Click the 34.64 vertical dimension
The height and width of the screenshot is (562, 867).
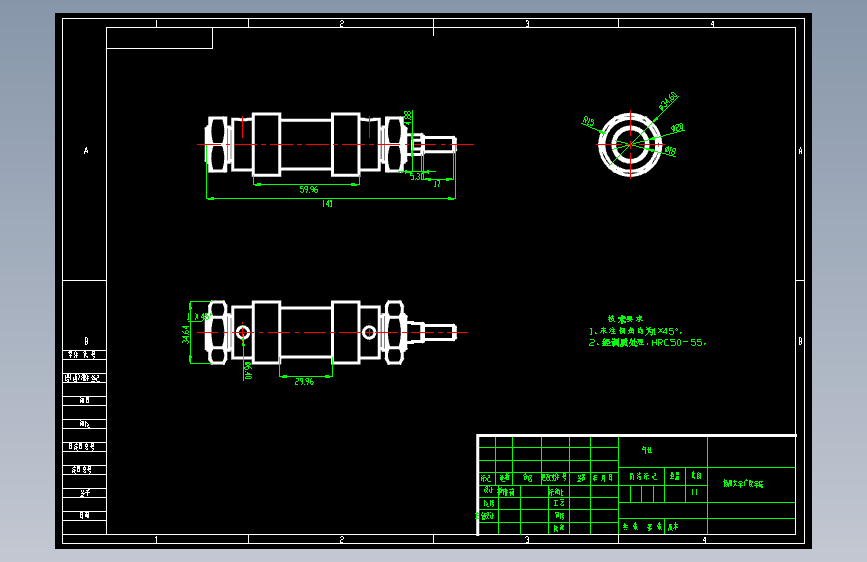click(186, 334)
